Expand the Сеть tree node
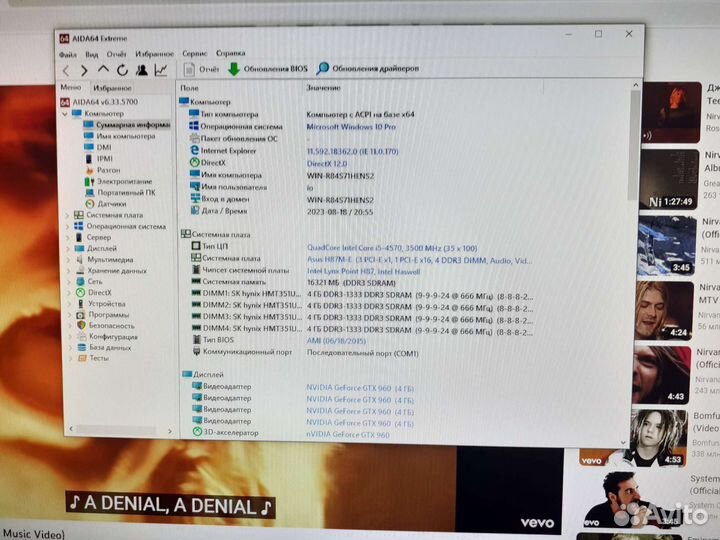 tap(70, 281)
